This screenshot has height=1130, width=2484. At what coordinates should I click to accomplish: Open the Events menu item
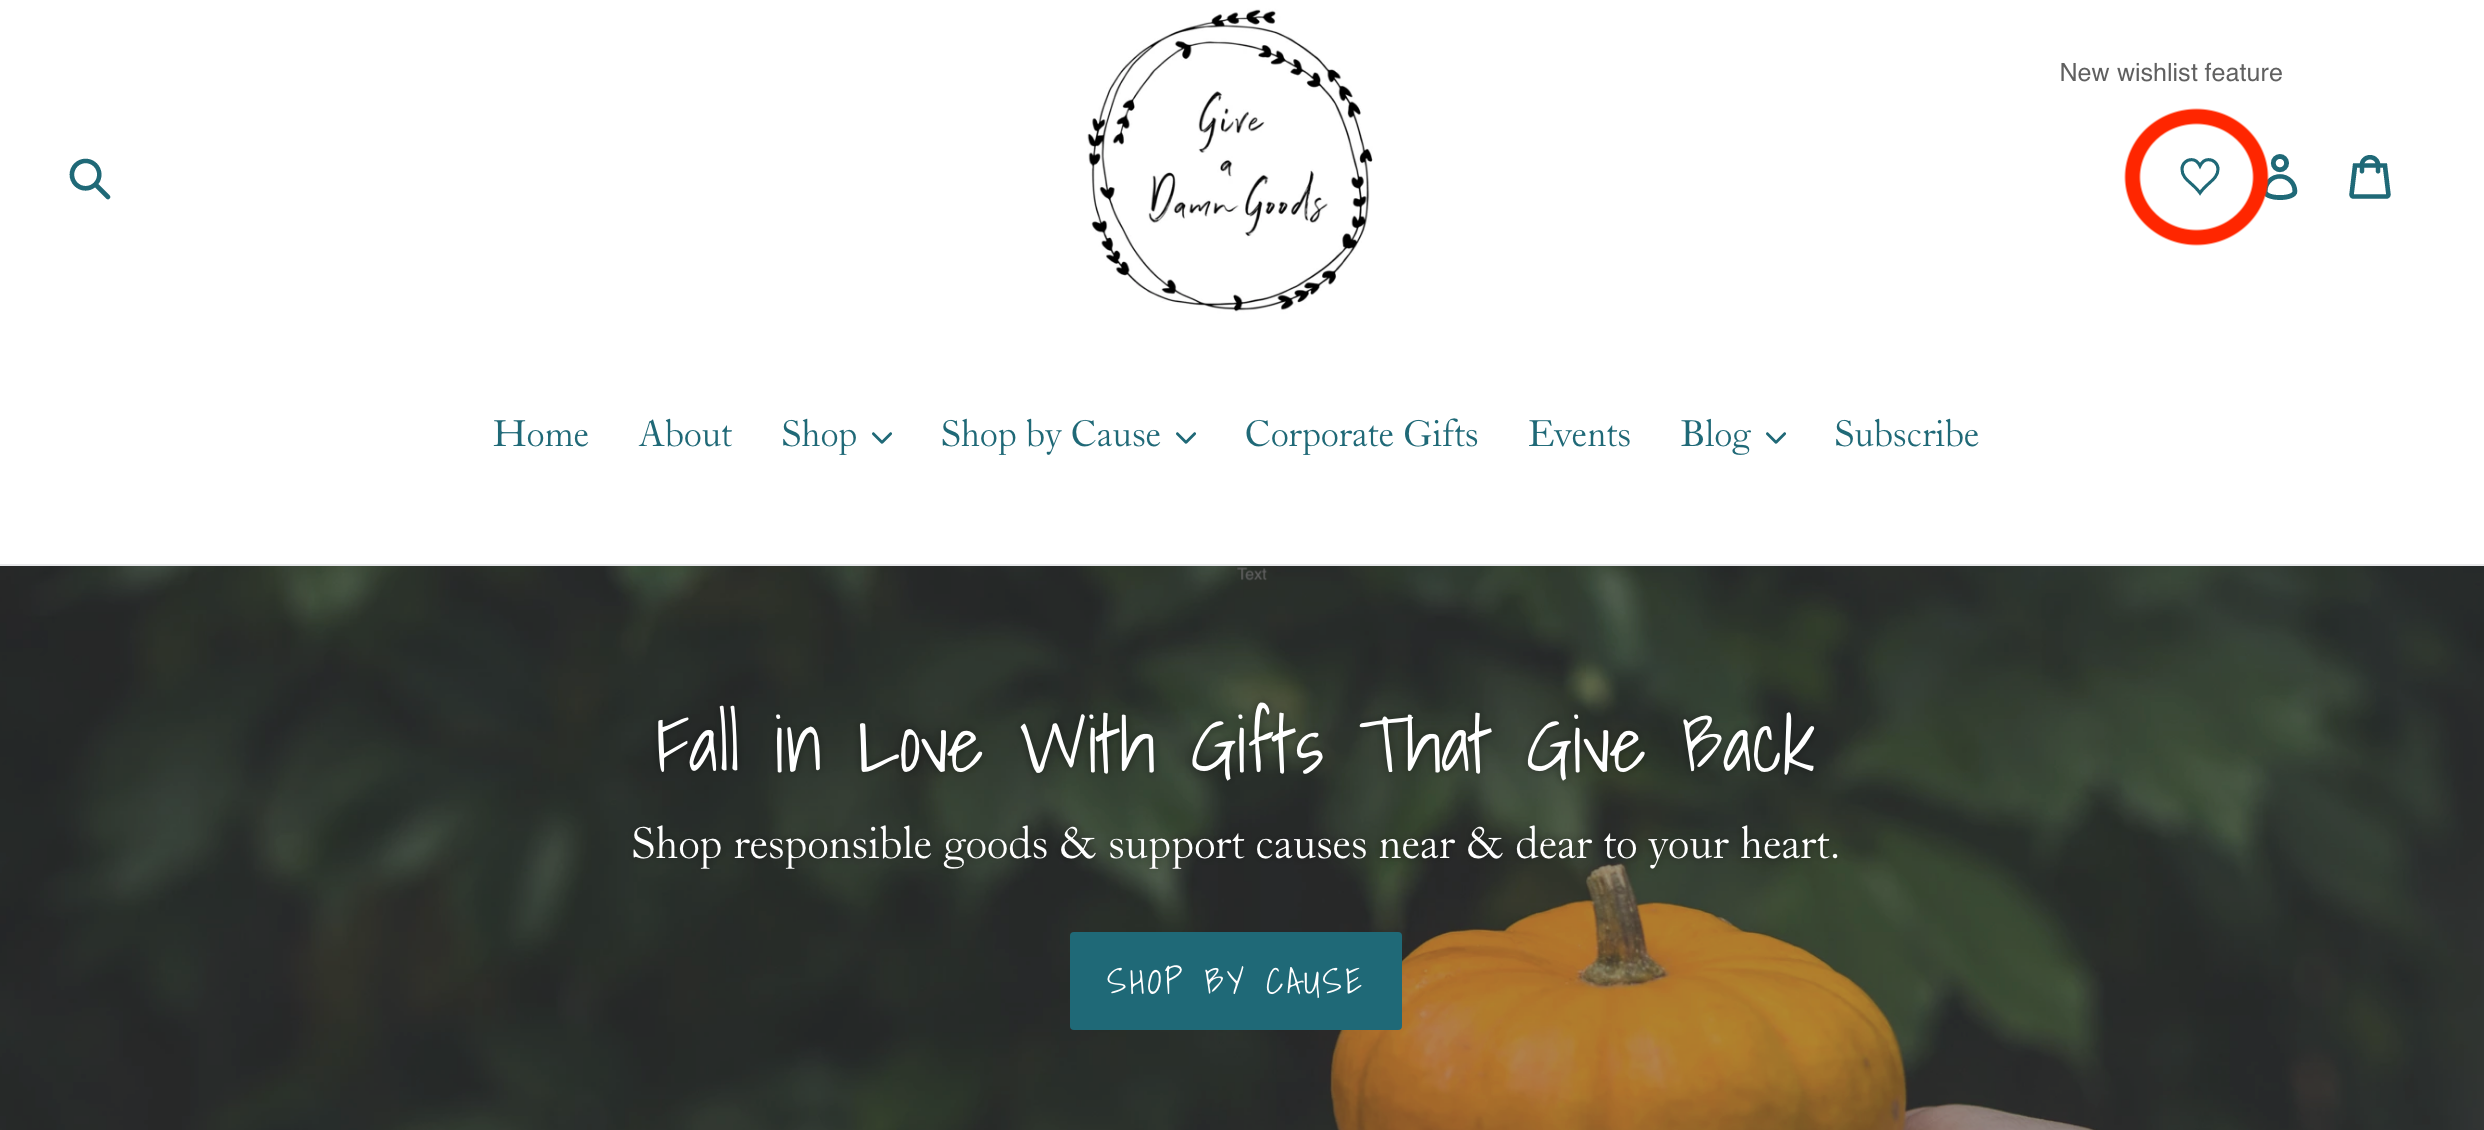pos(1579,434)
